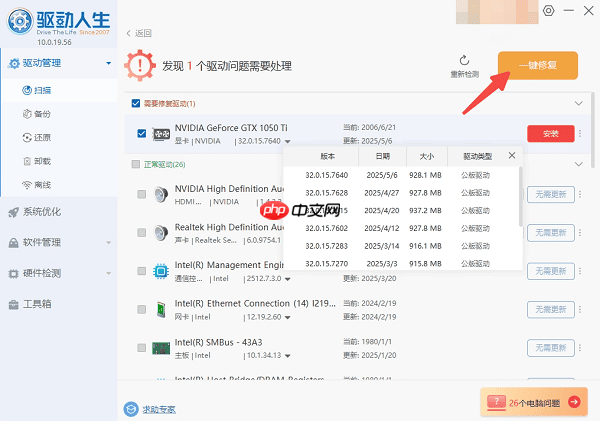Check the NVIDIA High Definition Audio checkbox
Screen dimensions: 600x421
click(142, 194)
